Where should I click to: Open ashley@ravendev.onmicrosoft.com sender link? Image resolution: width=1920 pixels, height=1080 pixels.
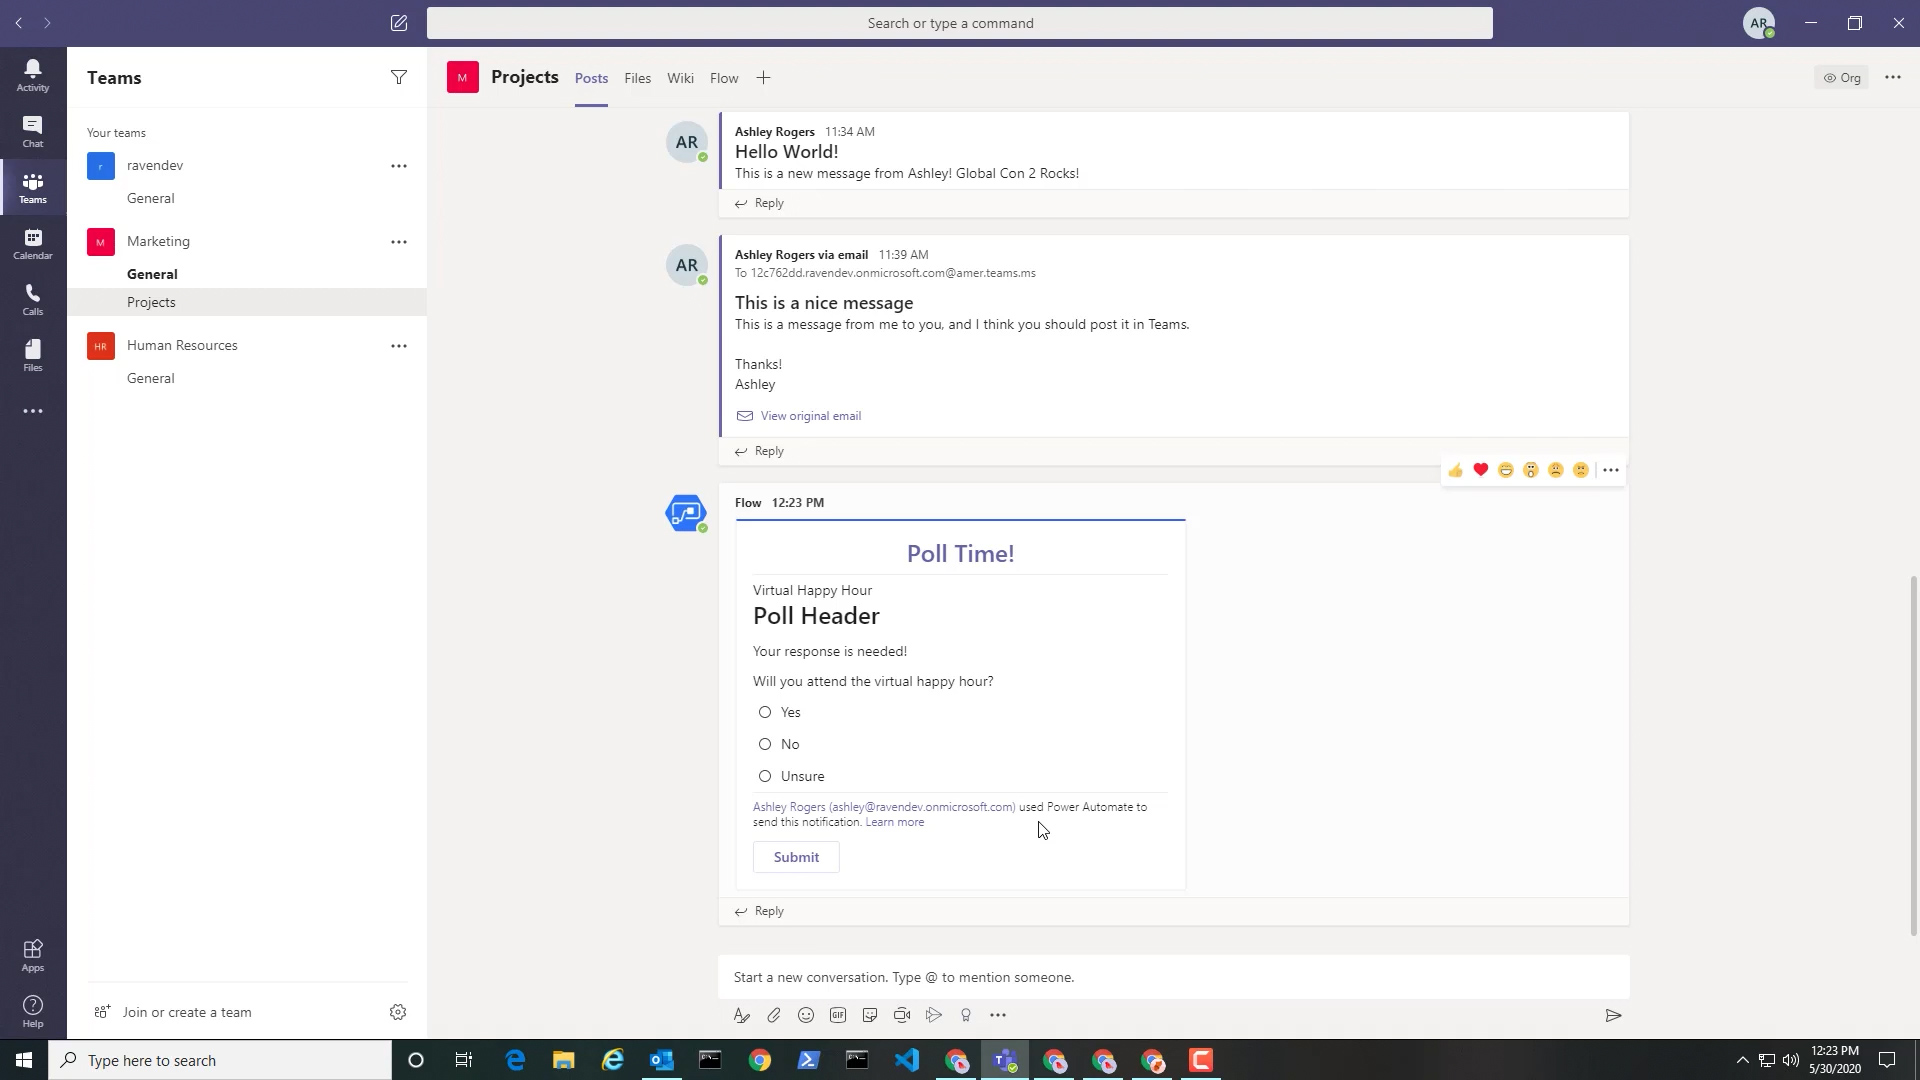[x=884, y=807]
